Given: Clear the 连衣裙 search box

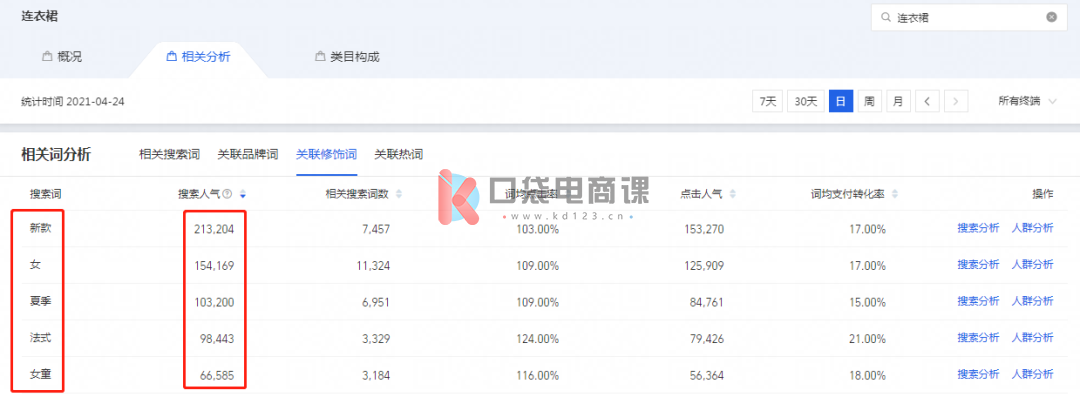Looking at the screenshot, I should [1051, 18].
